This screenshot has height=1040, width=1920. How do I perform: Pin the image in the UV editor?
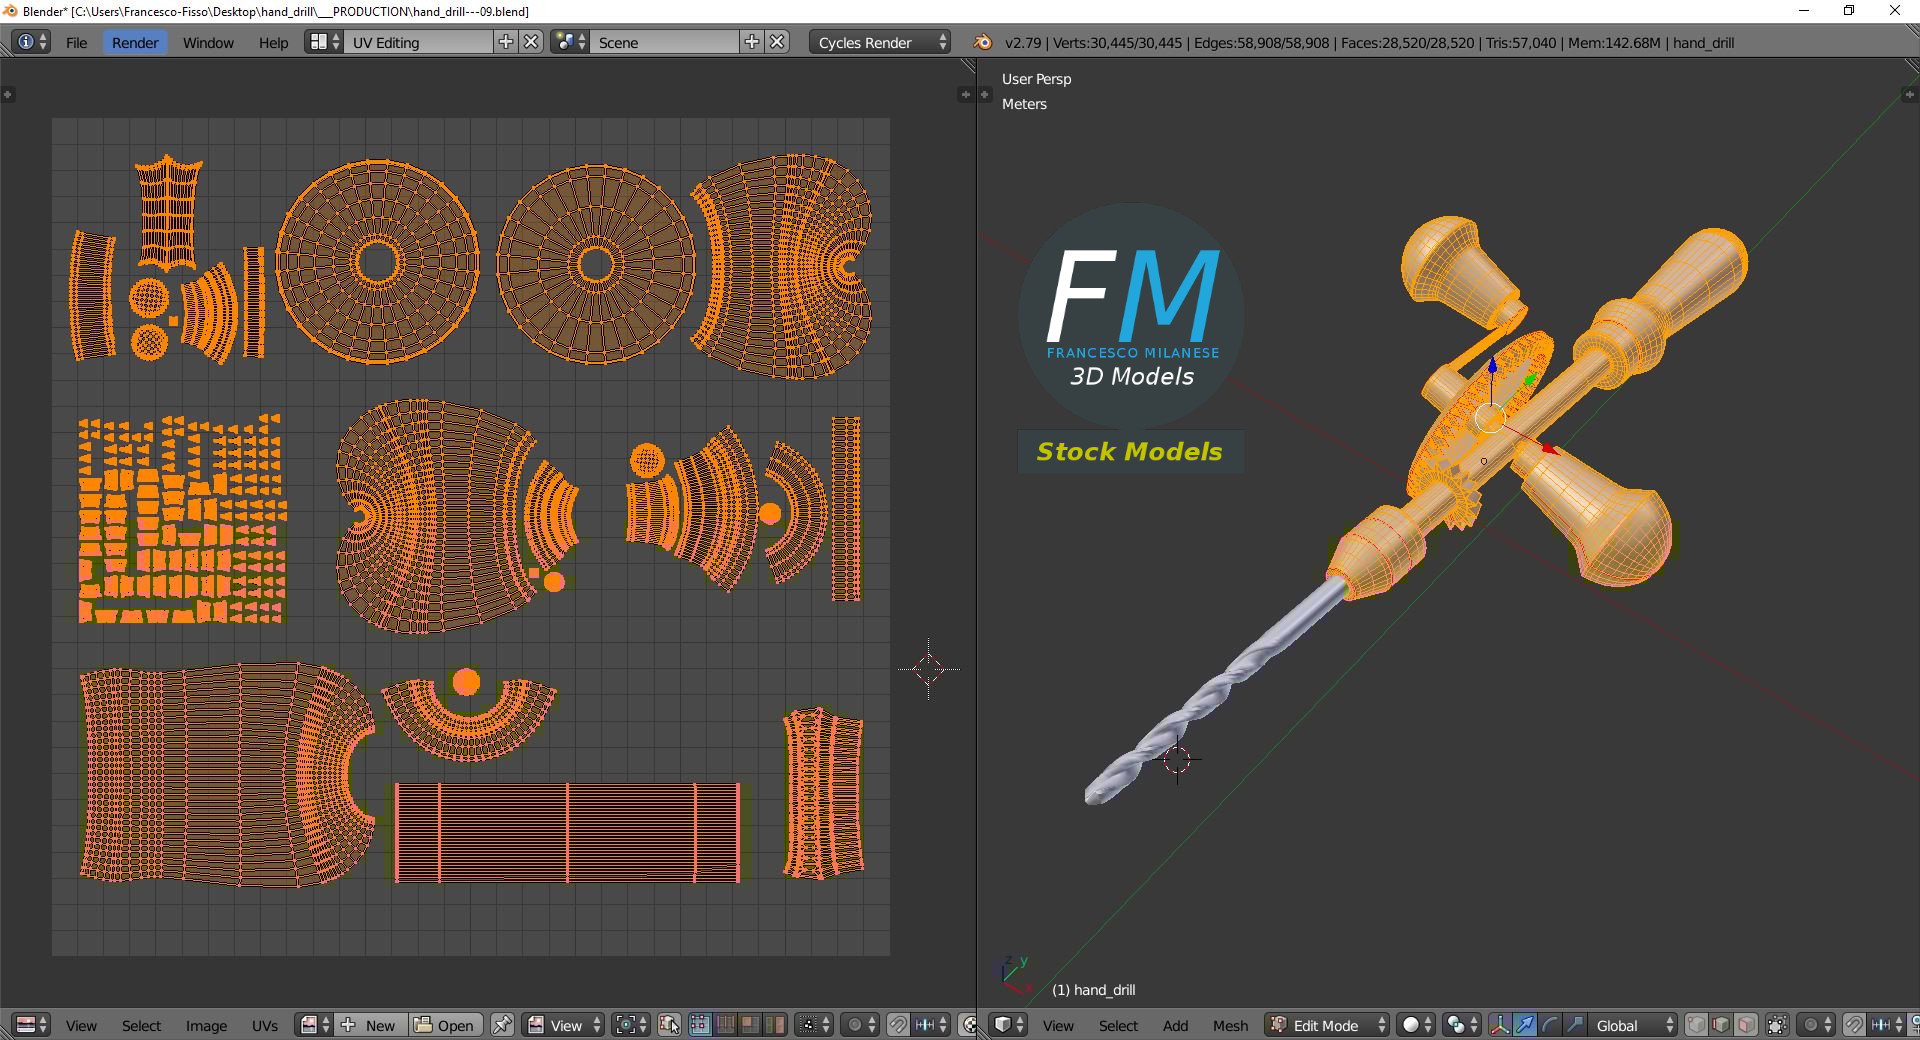click(x=502, y=1025)
